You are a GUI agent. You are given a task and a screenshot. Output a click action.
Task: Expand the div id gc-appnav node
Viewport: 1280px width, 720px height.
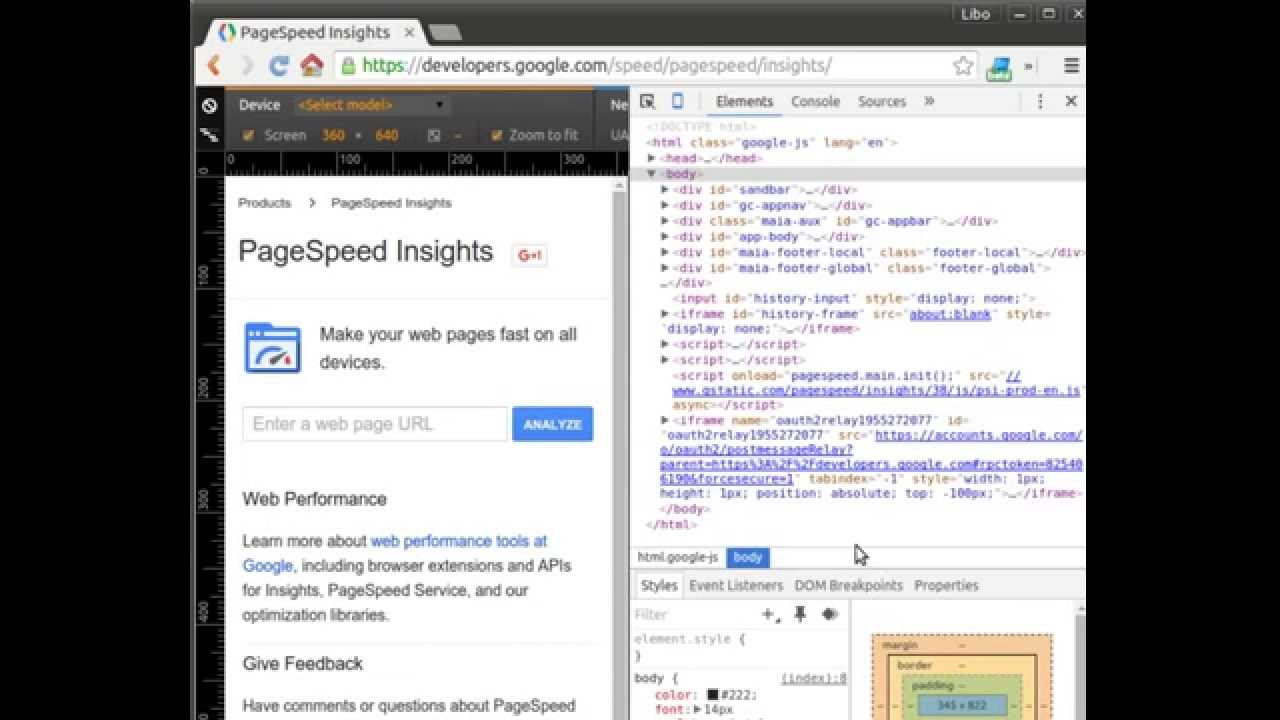click(666, 205)
